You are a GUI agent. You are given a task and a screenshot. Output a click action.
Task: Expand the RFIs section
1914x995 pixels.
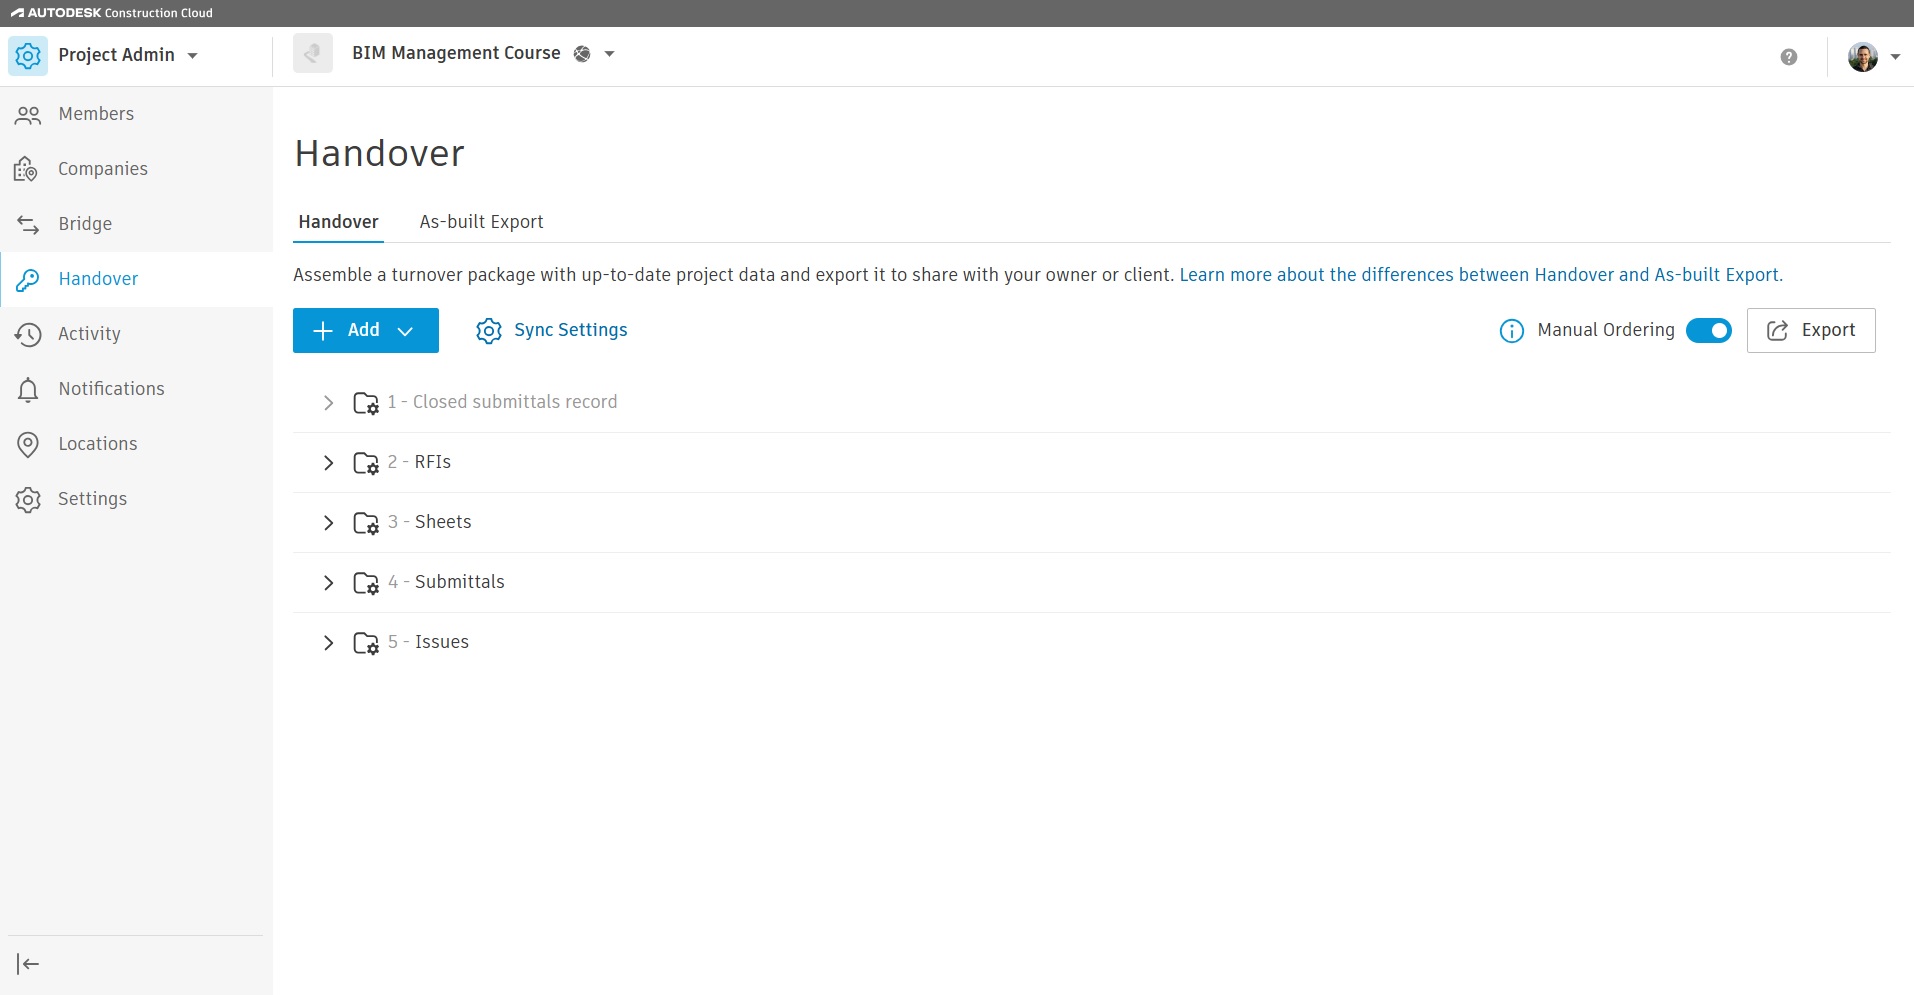328,463
